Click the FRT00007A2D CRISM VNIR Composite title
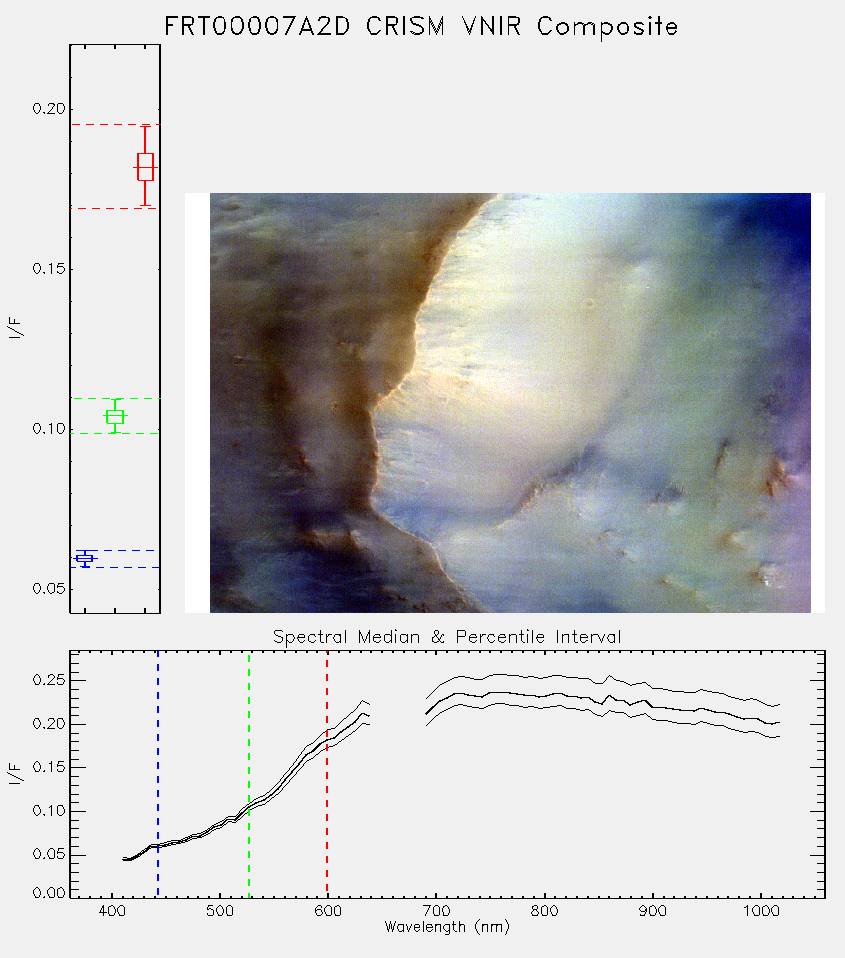The image size is (845, 958). [x=421, y=26]
